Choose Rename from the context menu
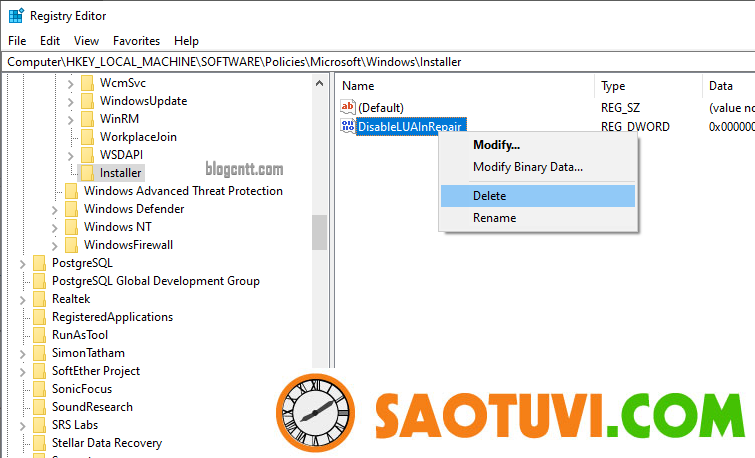The image size is (755, 458). point(538,218)
